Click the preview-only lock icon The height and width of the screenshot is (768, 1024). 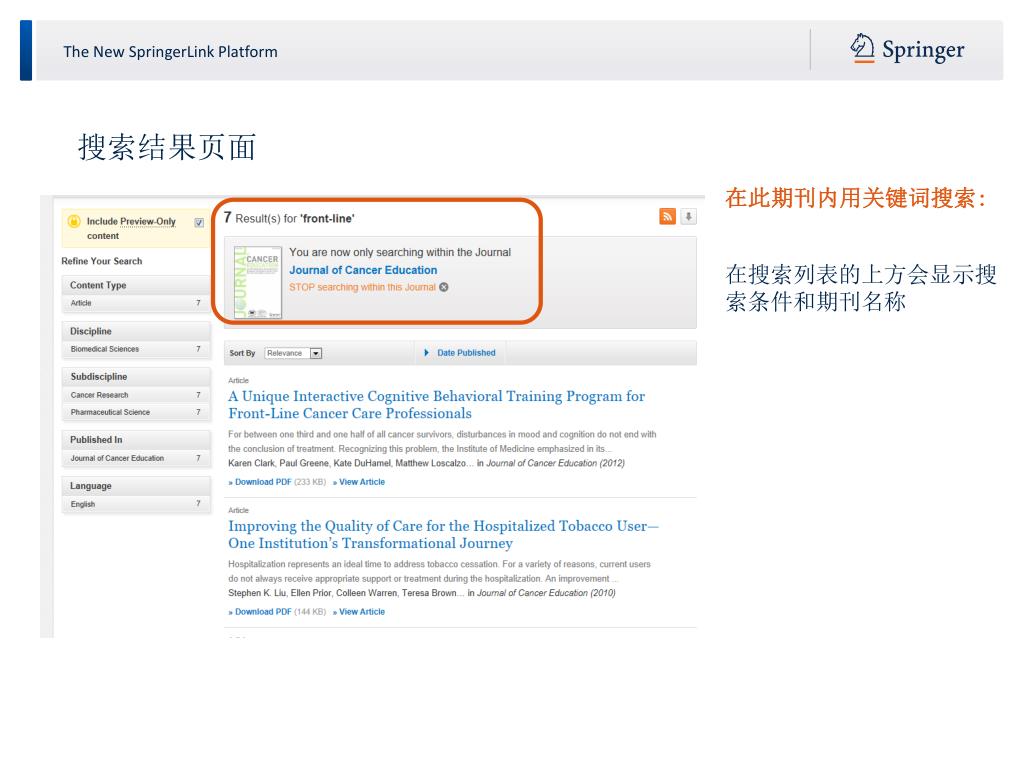point(74,221)
